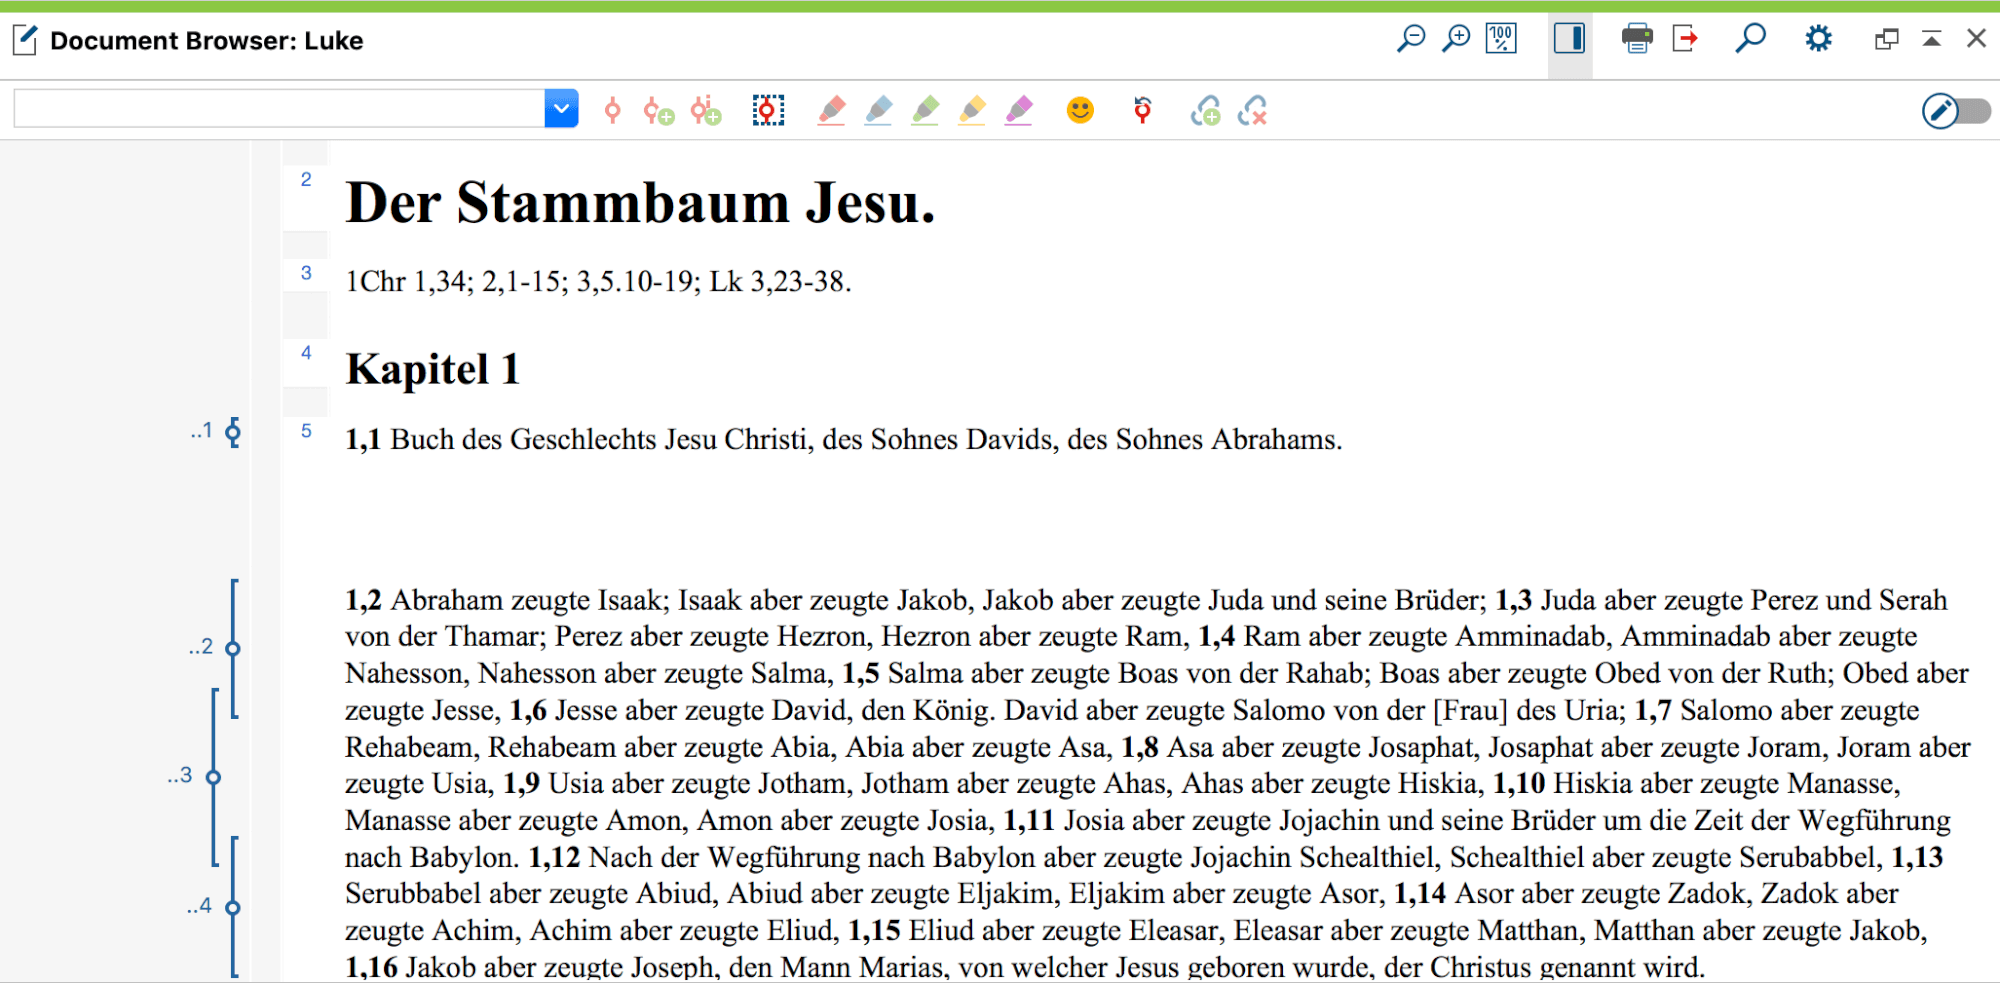The height and width of the screenshot is (983, 2000).
Task: Insert link with cloud-plus icon
Action: point(1206,110)
